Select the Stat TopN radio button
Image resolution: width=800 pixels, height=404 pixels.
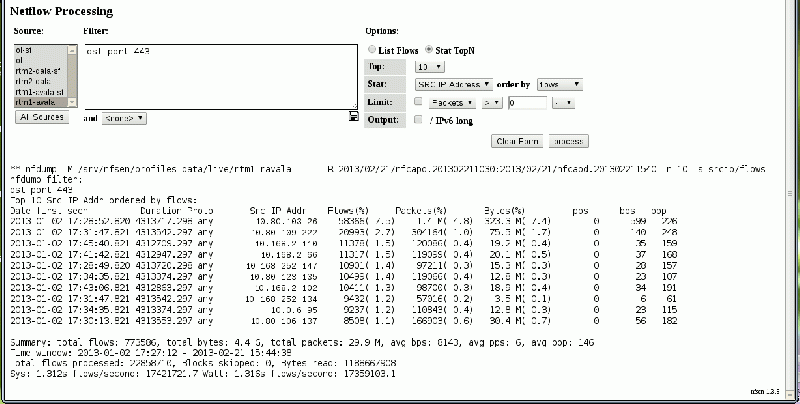coord(429,49)
